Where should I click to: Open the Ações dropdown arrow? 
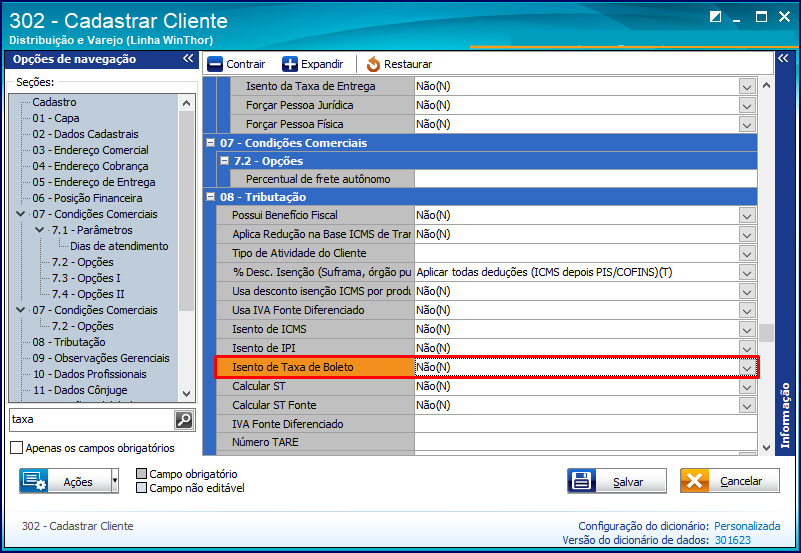[x=115, y=481]
